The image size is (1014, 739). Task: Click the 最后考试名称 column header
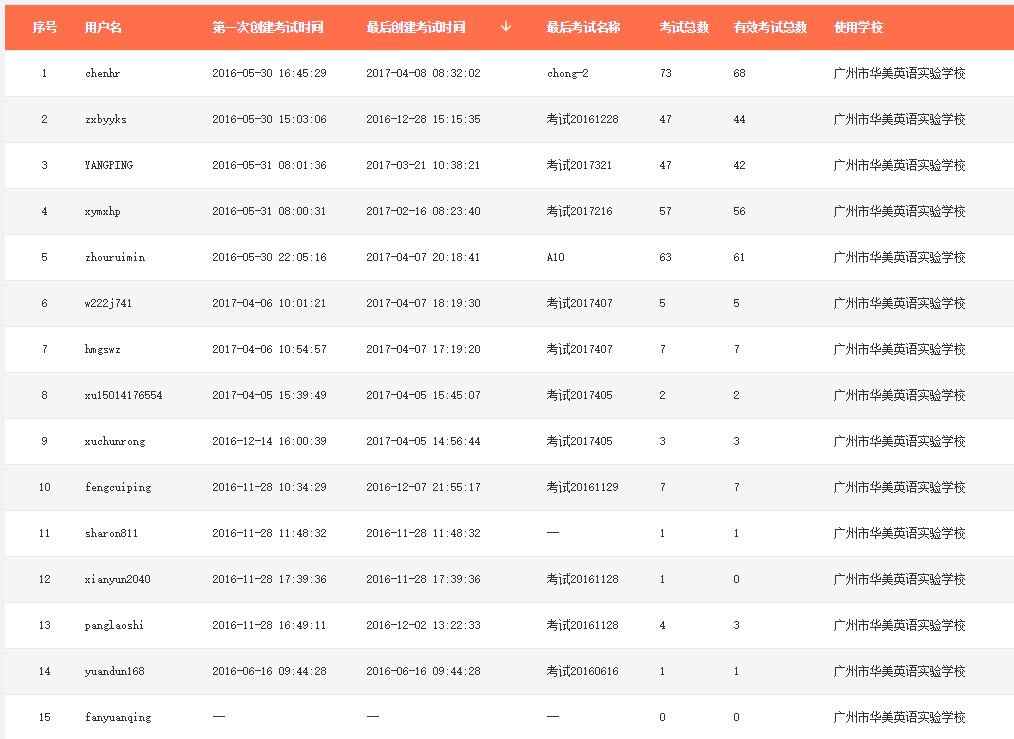coord(583,27)
